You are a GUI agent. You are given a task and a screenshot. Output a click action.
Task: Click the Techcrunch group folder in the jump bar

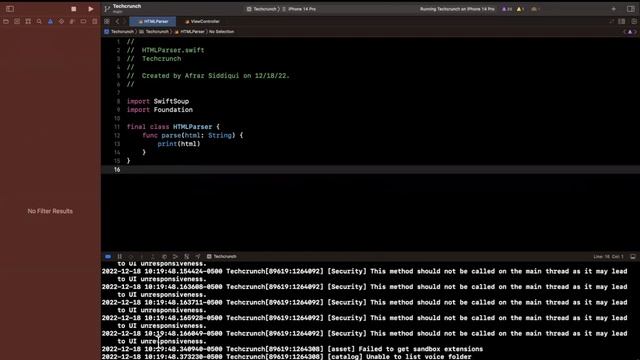(x=154, y=31)
